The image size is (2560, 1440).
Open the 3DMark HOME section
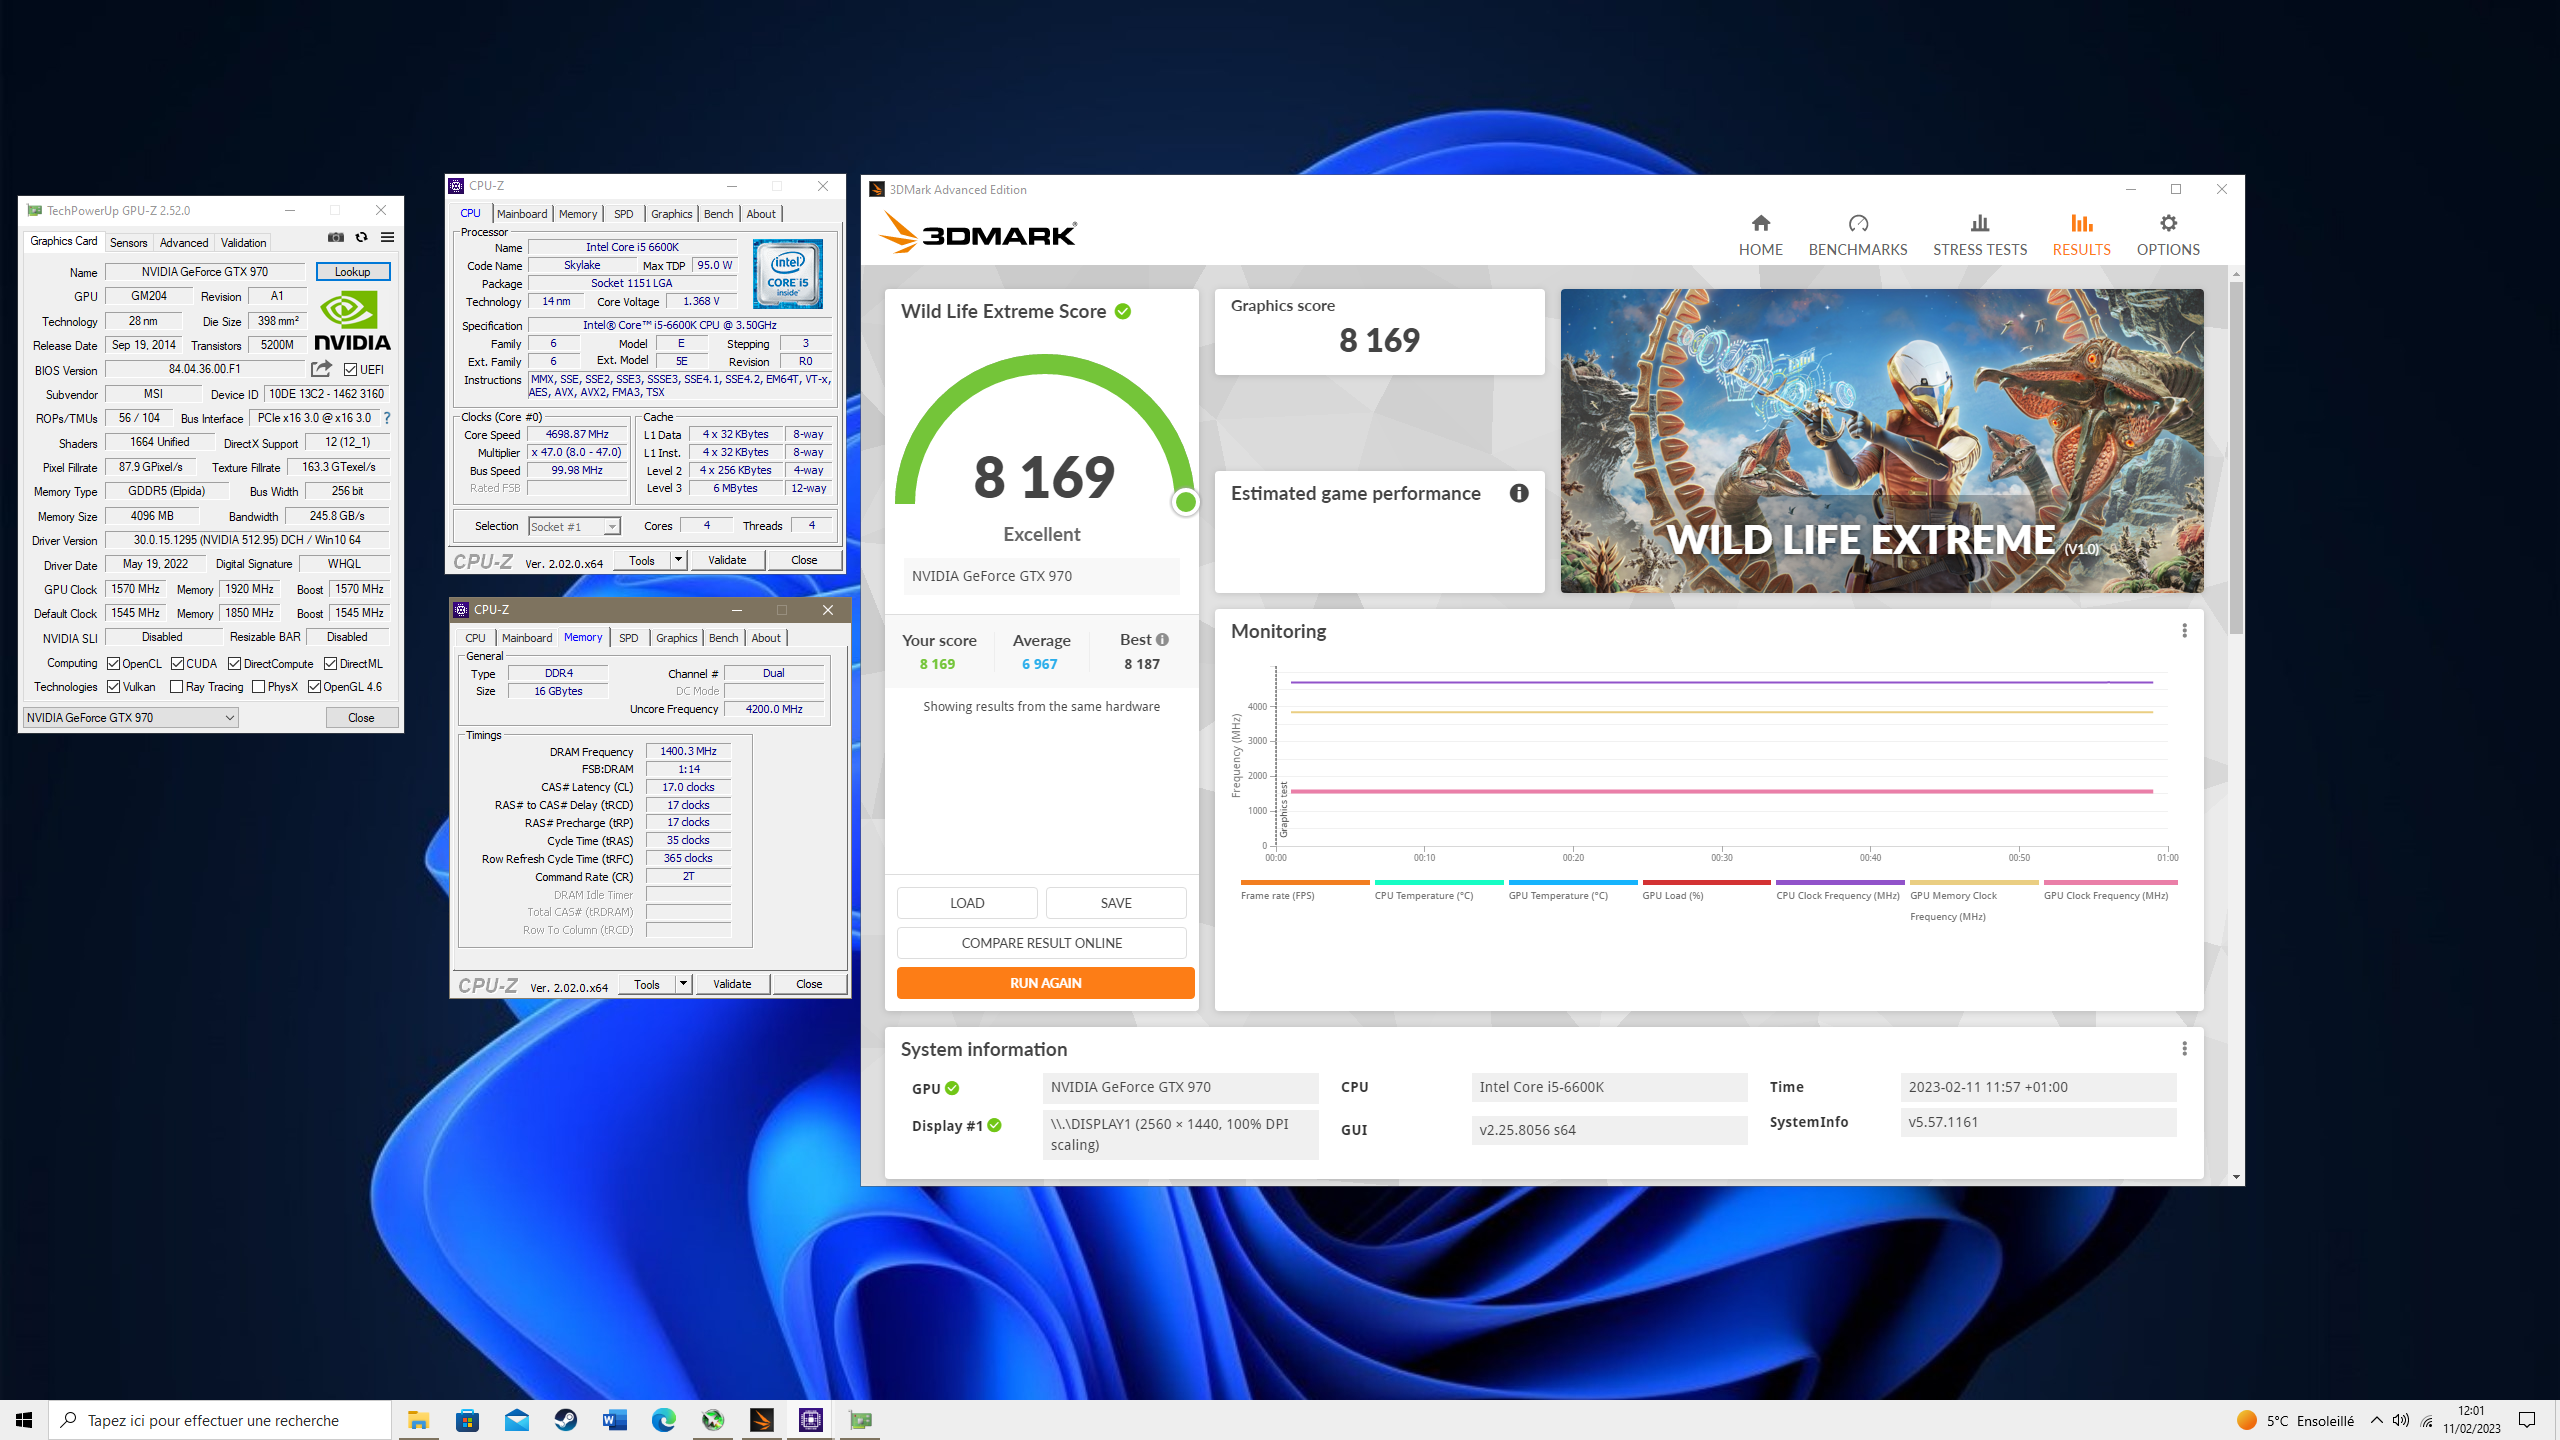(1760, 235)
